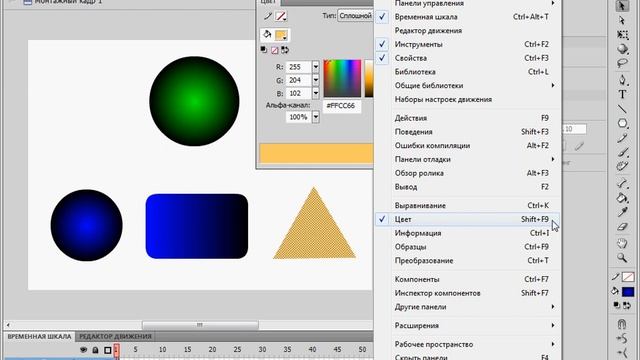Select the Eyedropper tool
This screenshot has height=360, width=640.
point(622,212)
